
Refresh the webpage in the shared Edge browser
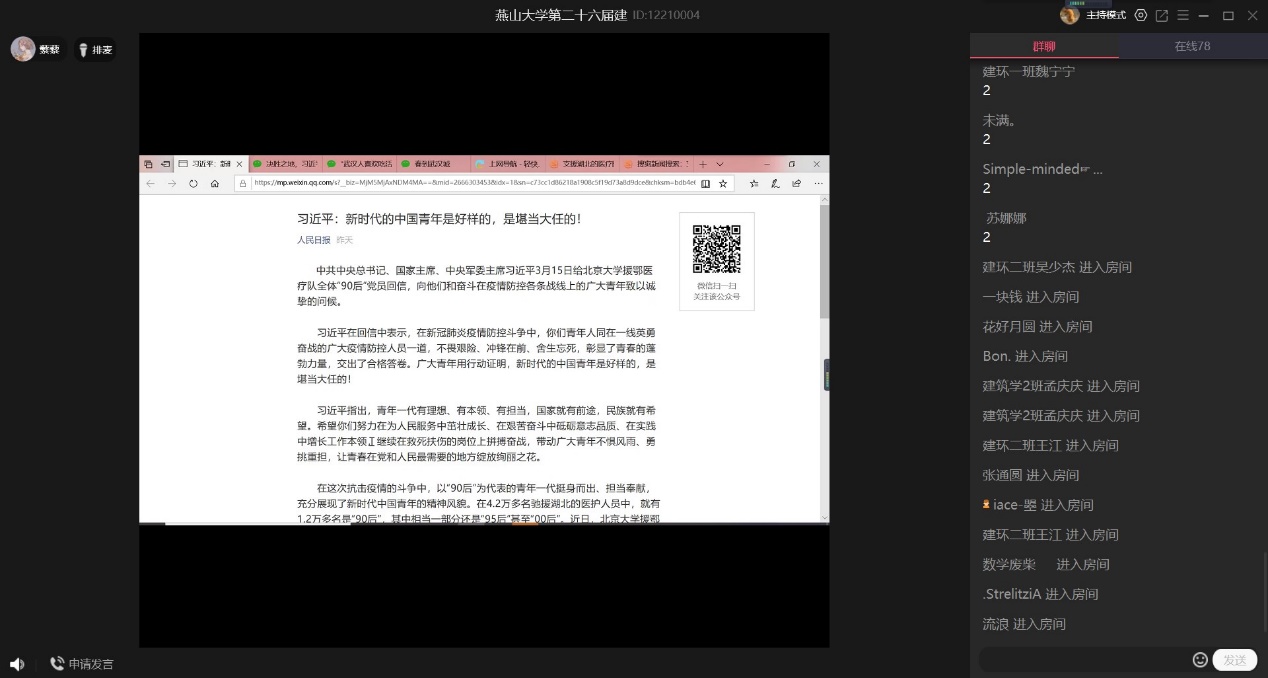[x=192, y=183]
